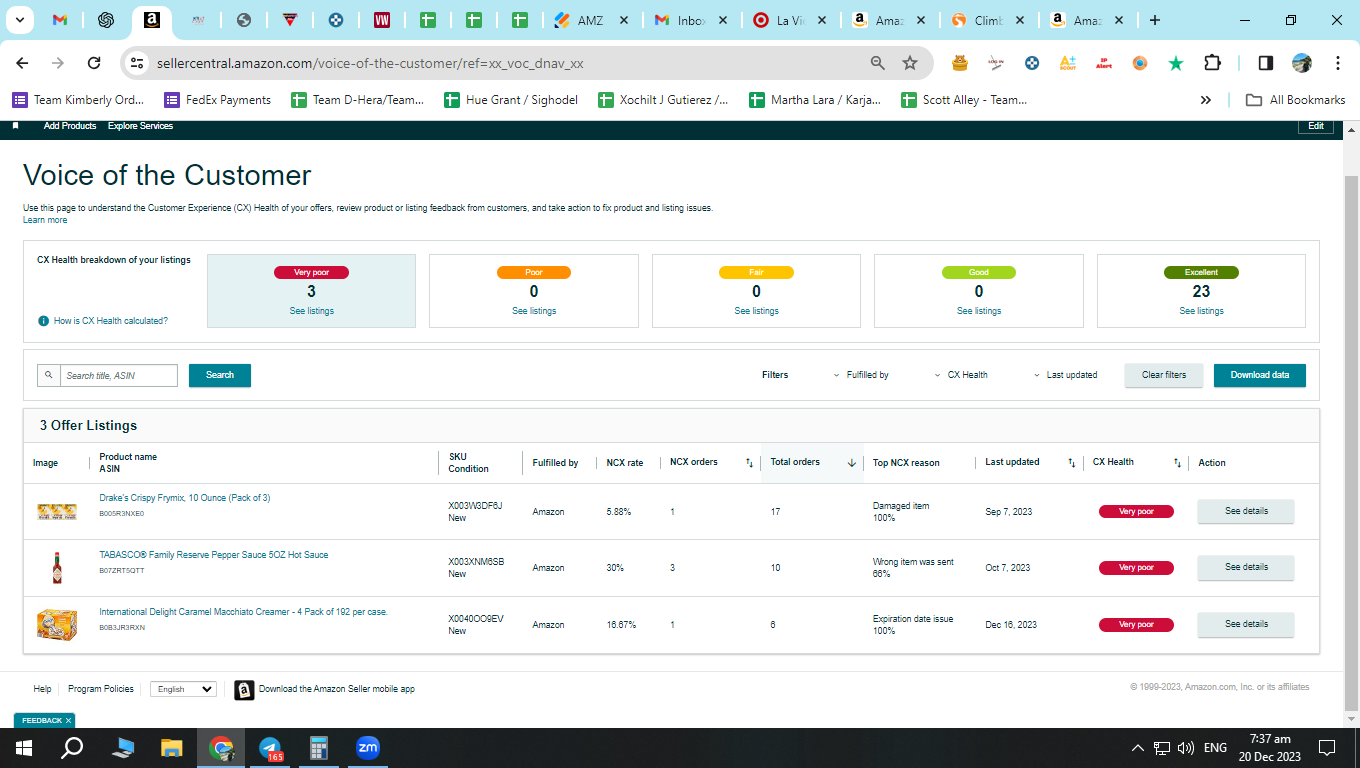Open Add Products in Seller Central nav
Image resolution: width=1360 pixels, height=768 pixels.
[70, 126]
